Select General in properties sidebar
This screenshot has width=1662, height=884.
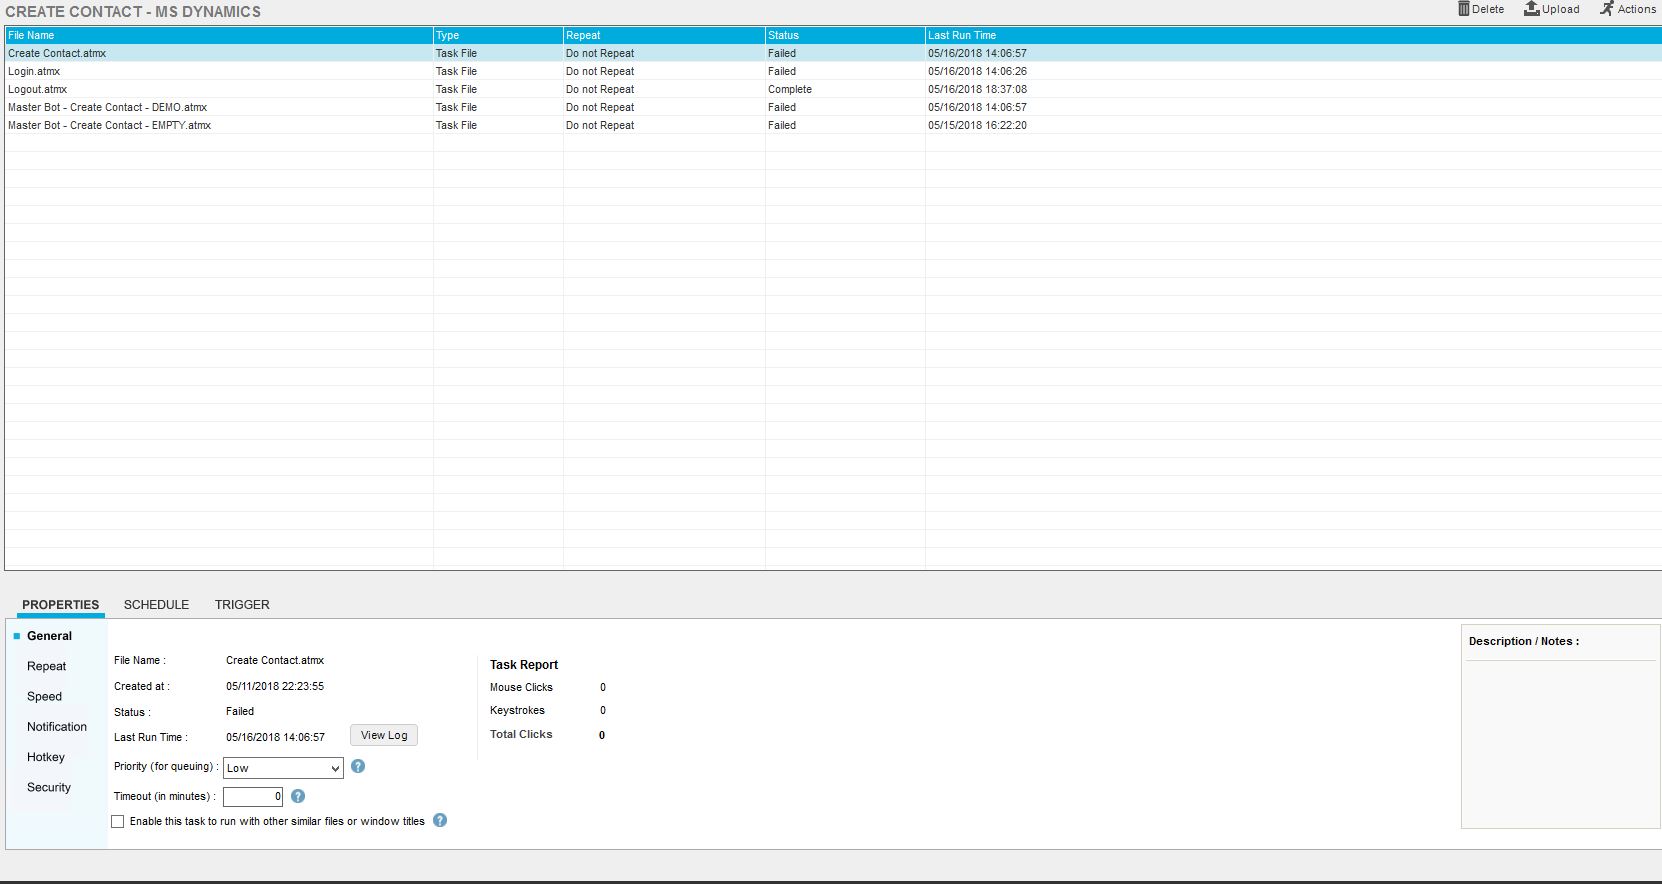coord(49,636)
